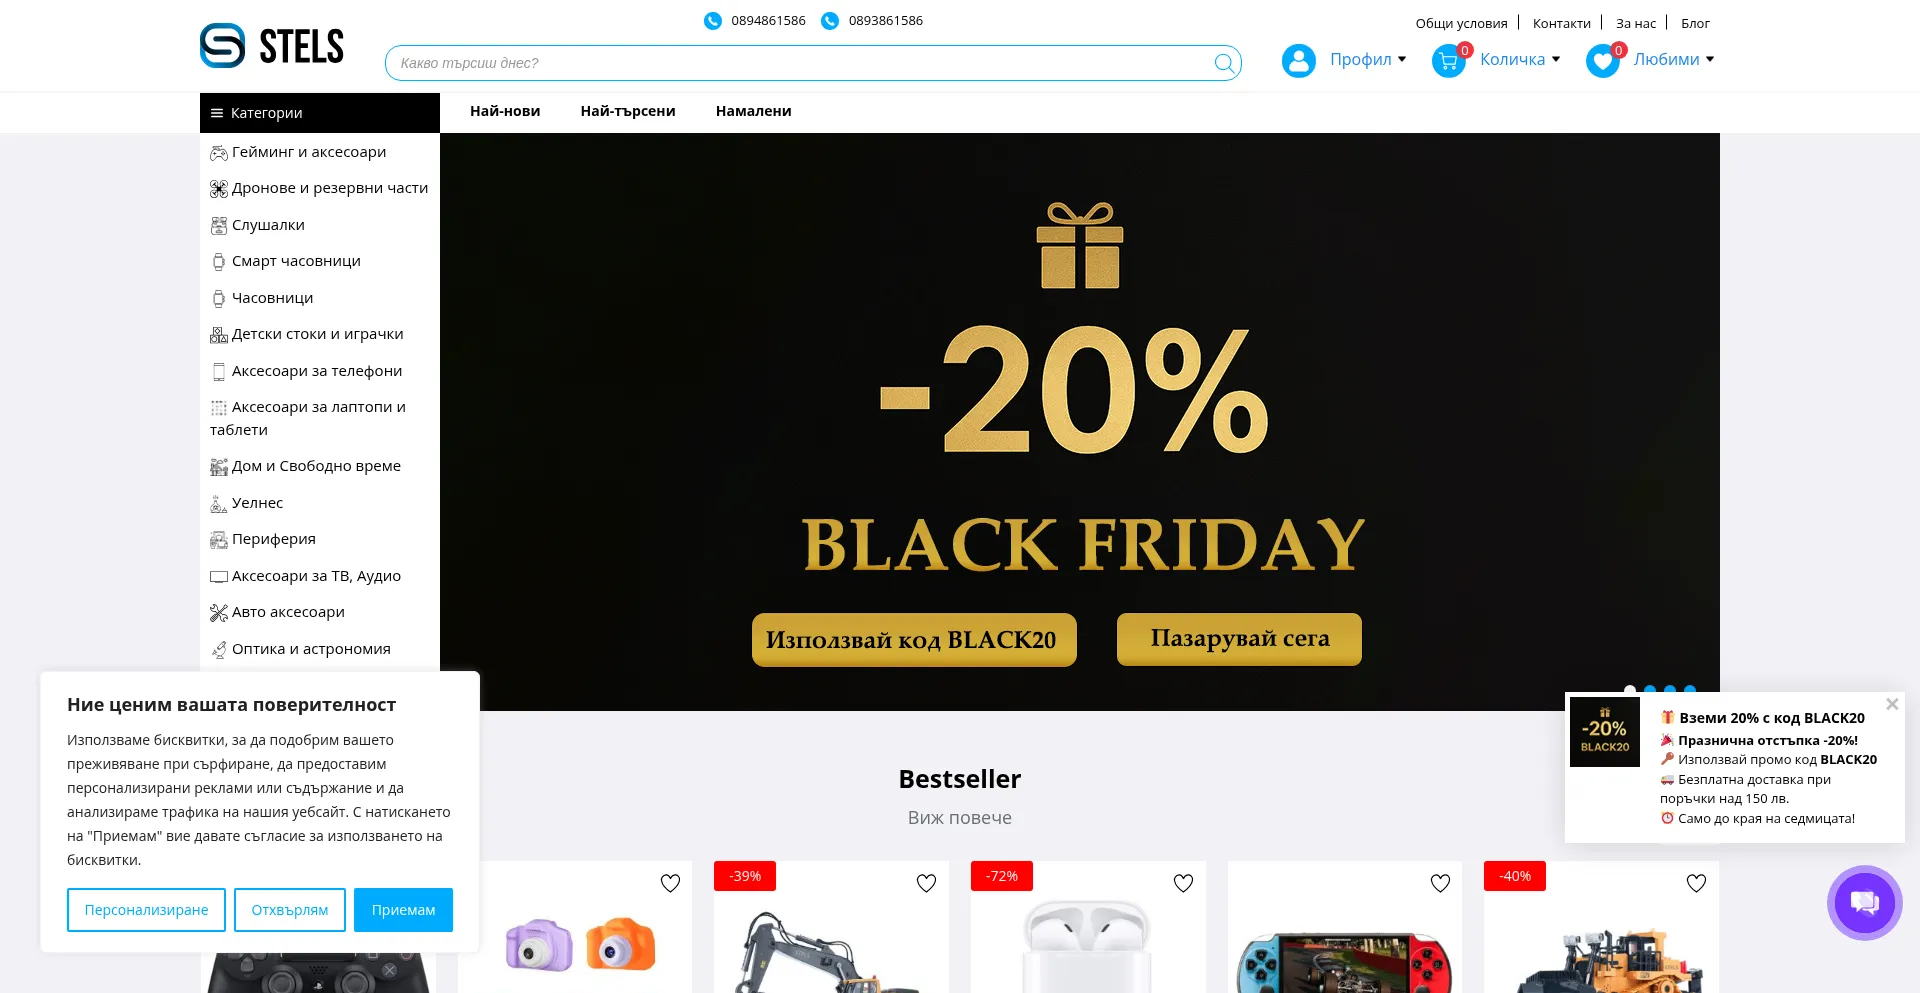1920x993 pixels.
Task: Click the profile avatar icon
Action: point(1298,61)
